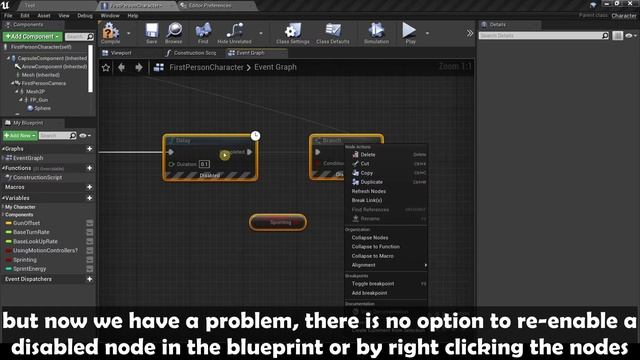This screenshot has width=640, height=360.
Task: Open Class Settings
Action: pos(293,33)
